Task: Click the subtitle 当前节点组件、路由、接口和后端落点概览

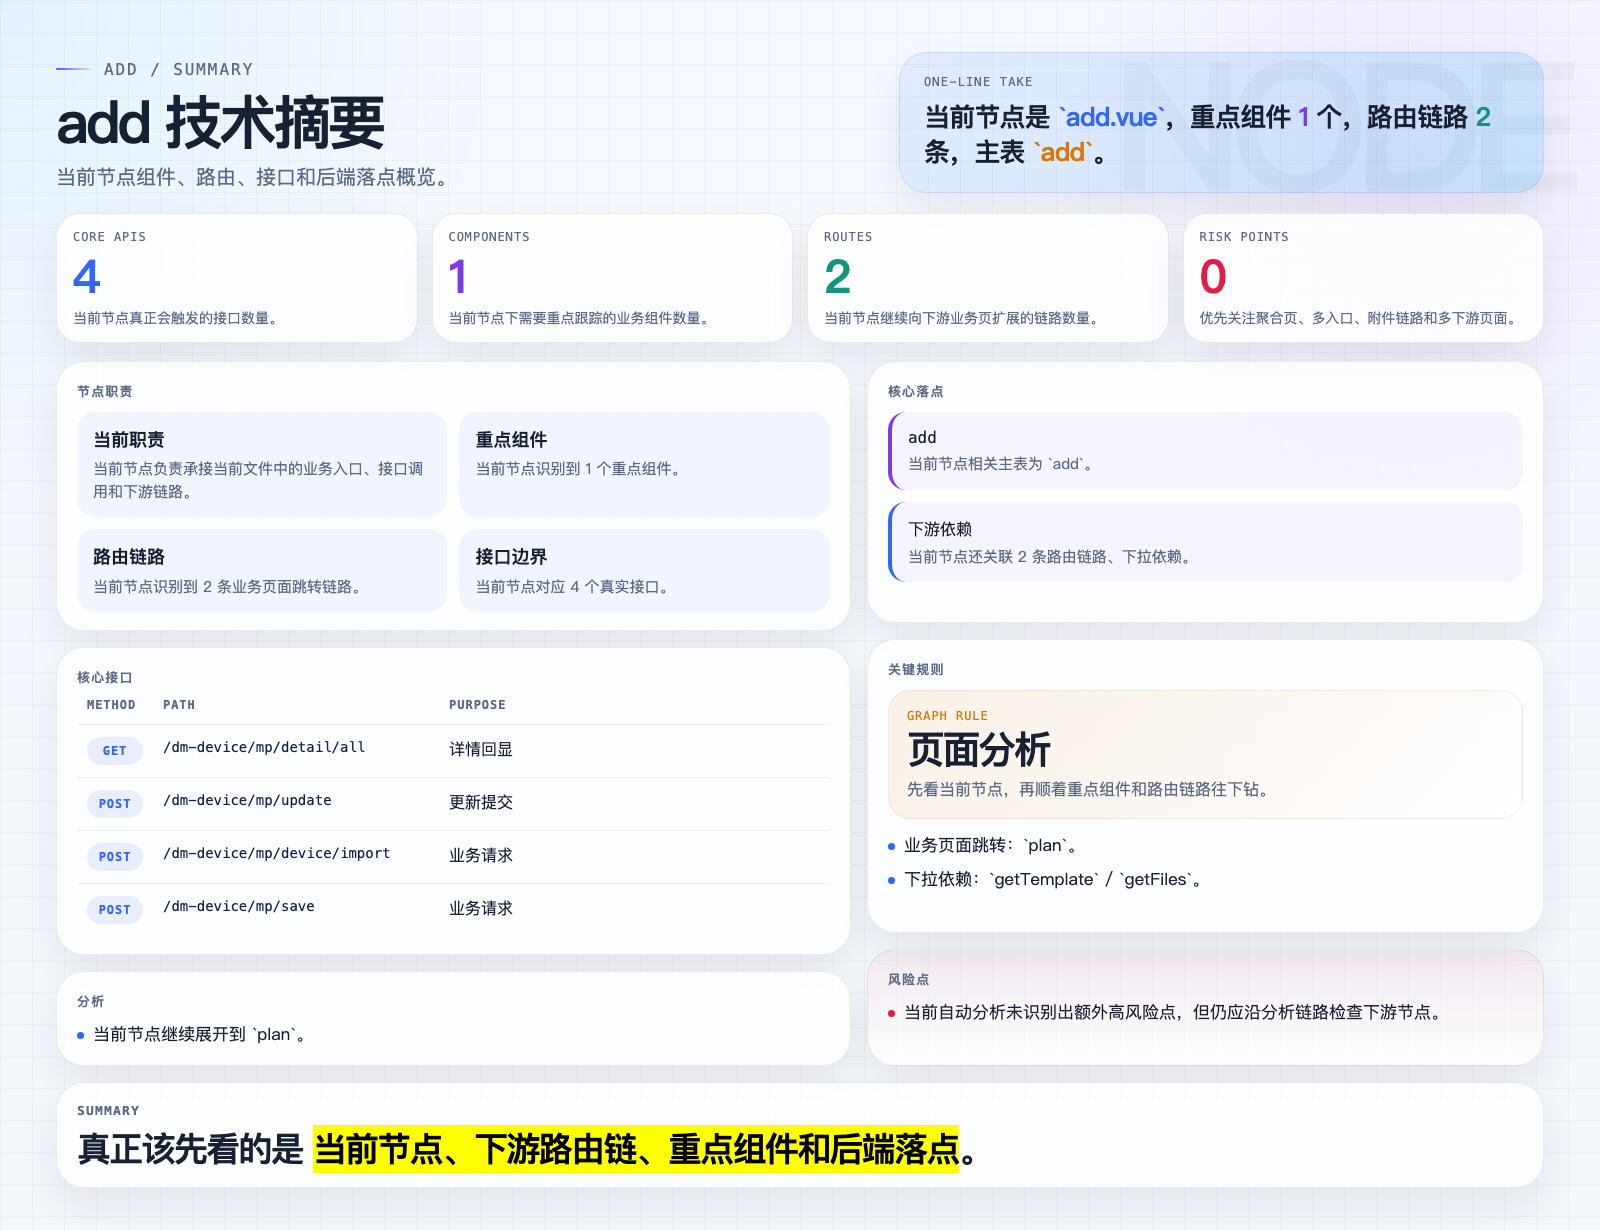Action: [x=255, y=177]
